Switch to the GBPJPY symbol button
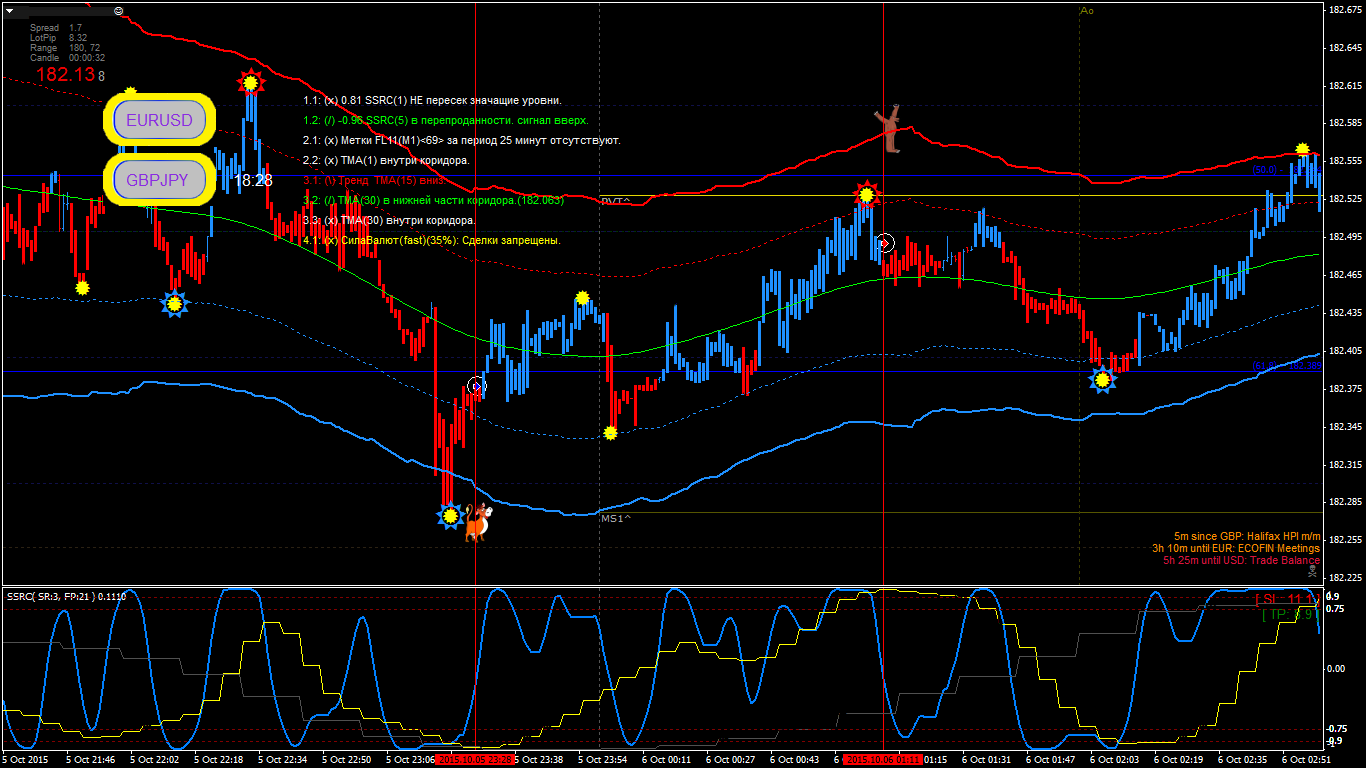The width and height of the screenshot is (1366, 768). (160, 181)
